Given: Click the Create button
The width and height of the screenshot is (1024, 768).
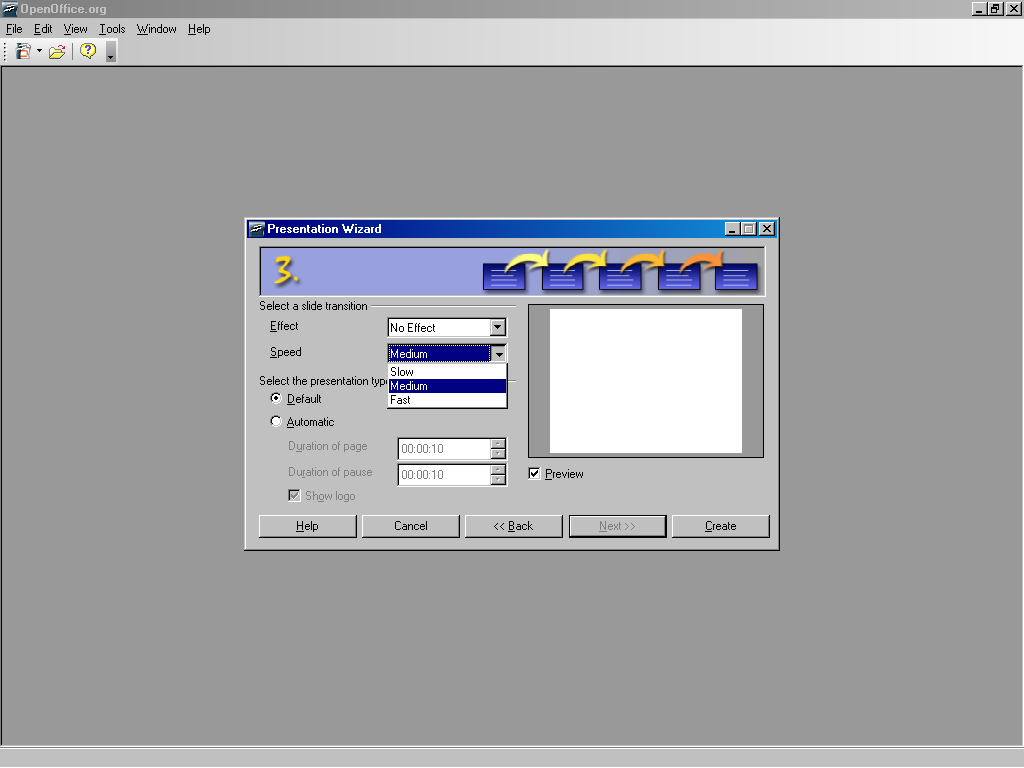Looking at the screenshot, I should 720,526.
